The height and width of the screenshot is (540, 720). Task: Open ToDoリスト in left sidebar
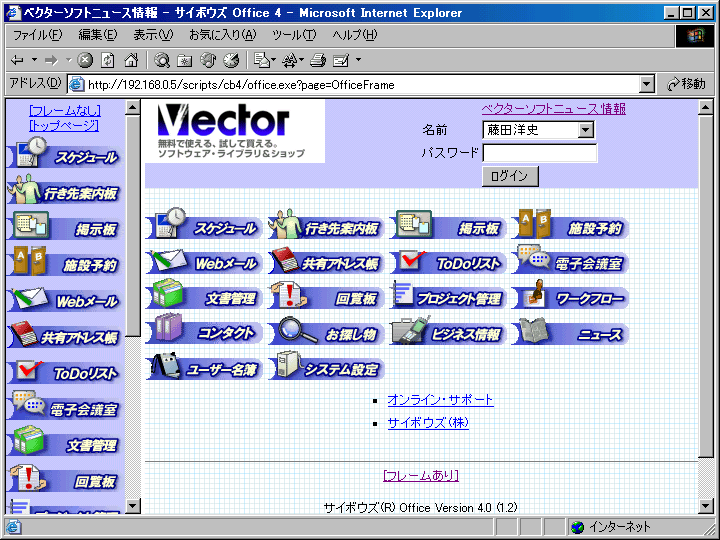64,371
